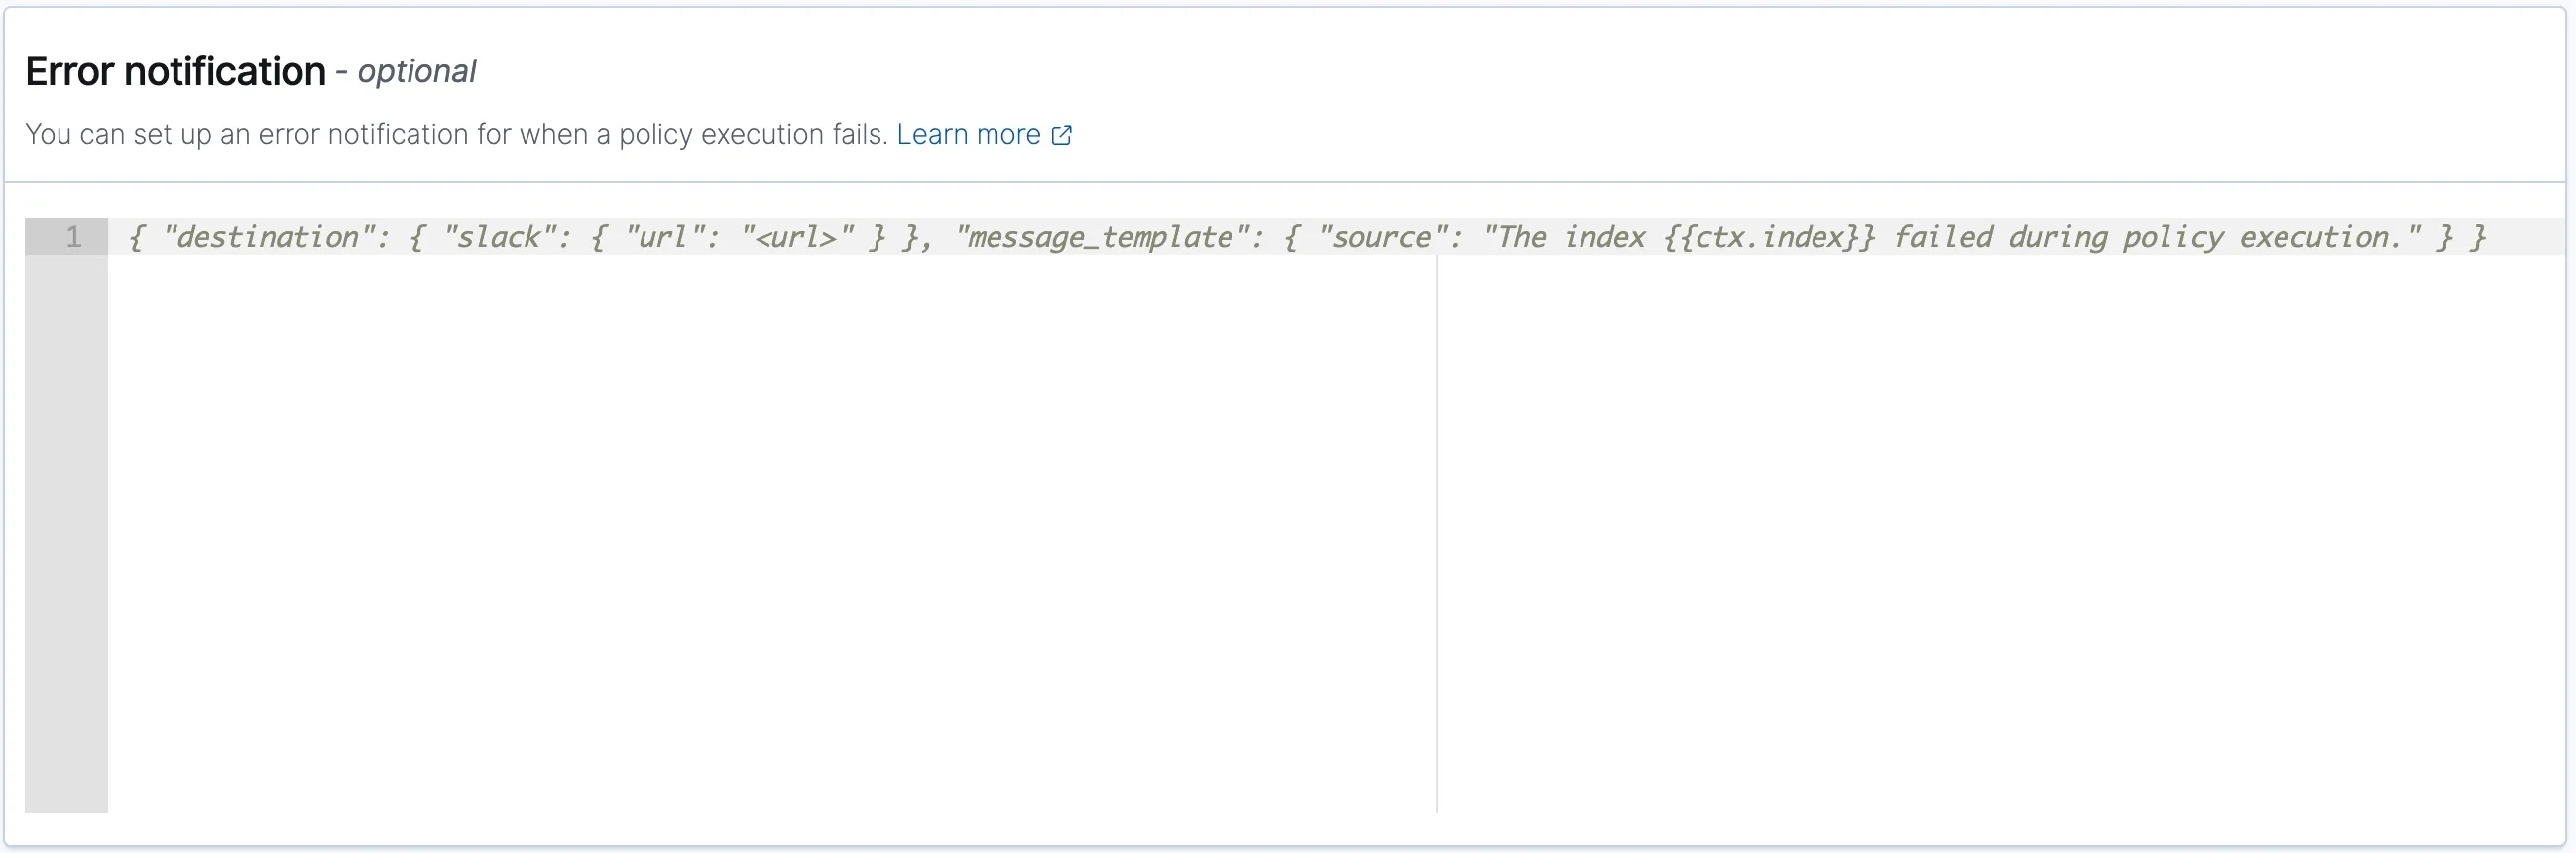Click the Error notification heading
Image resolution: width=2576 pixels, height=853 pixels.
click(x=175, y=72)
